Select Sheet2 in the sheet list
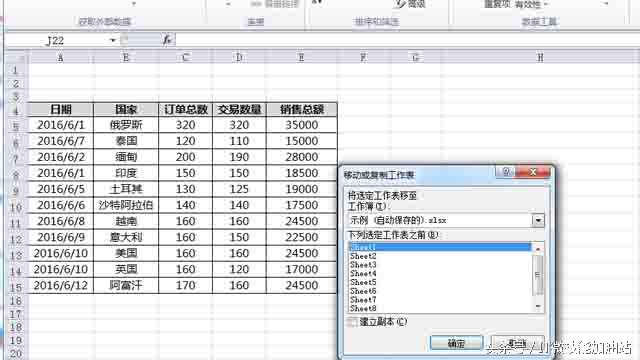640x360 pixels. [440, 256]
